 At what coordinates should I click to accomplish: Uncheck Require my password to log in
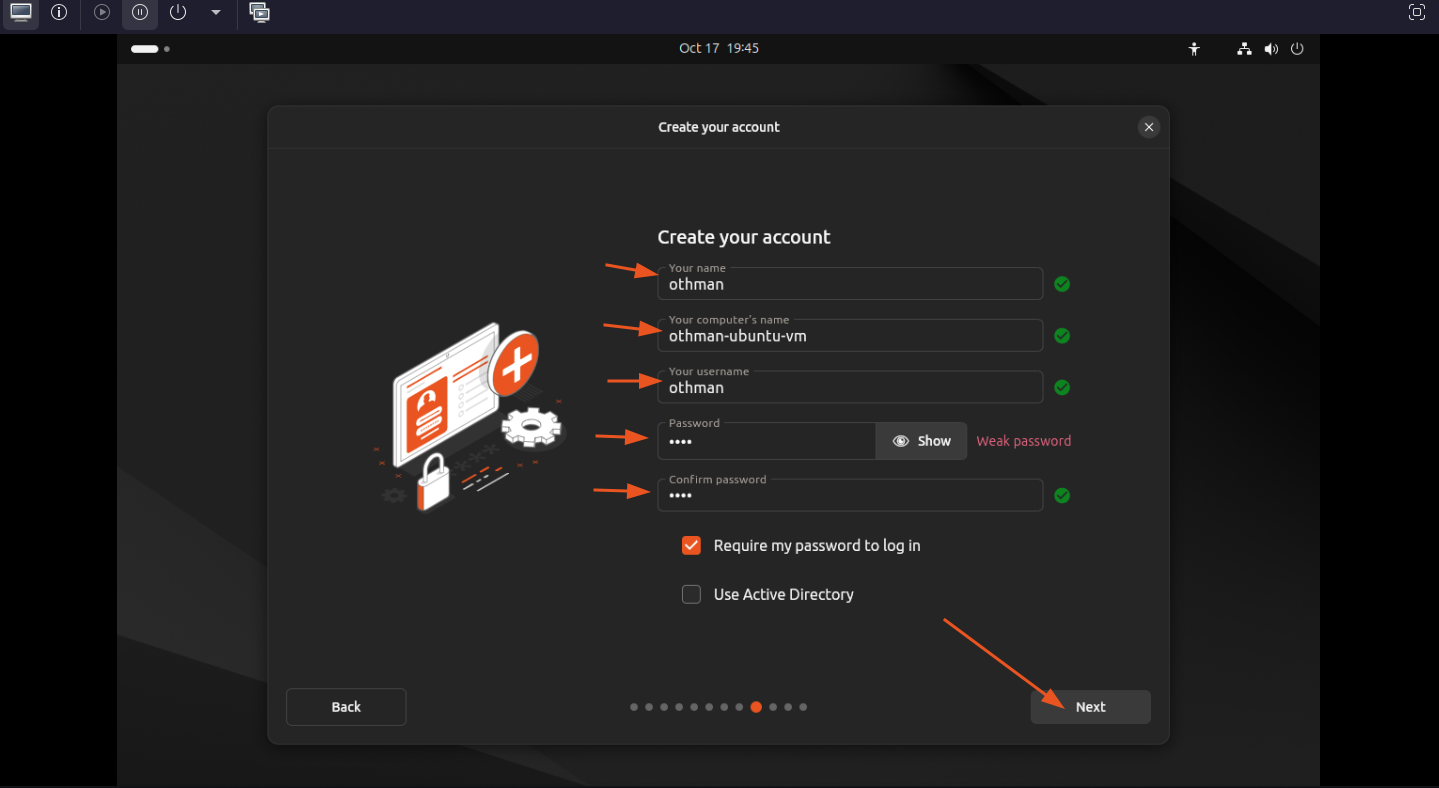point(691,546)
